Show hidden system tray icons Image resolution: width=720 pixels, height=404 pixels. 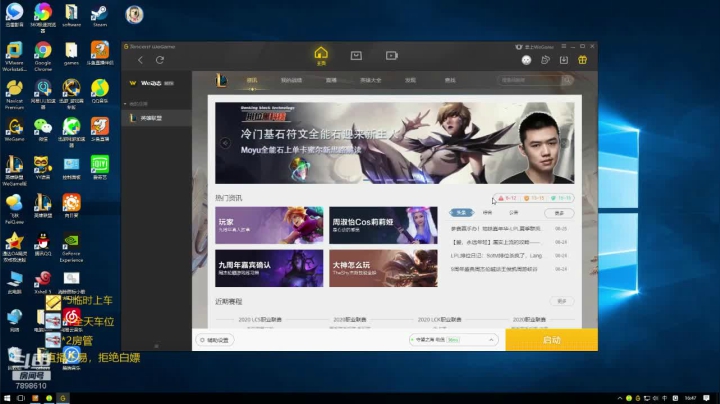click(x=619, y=398)
